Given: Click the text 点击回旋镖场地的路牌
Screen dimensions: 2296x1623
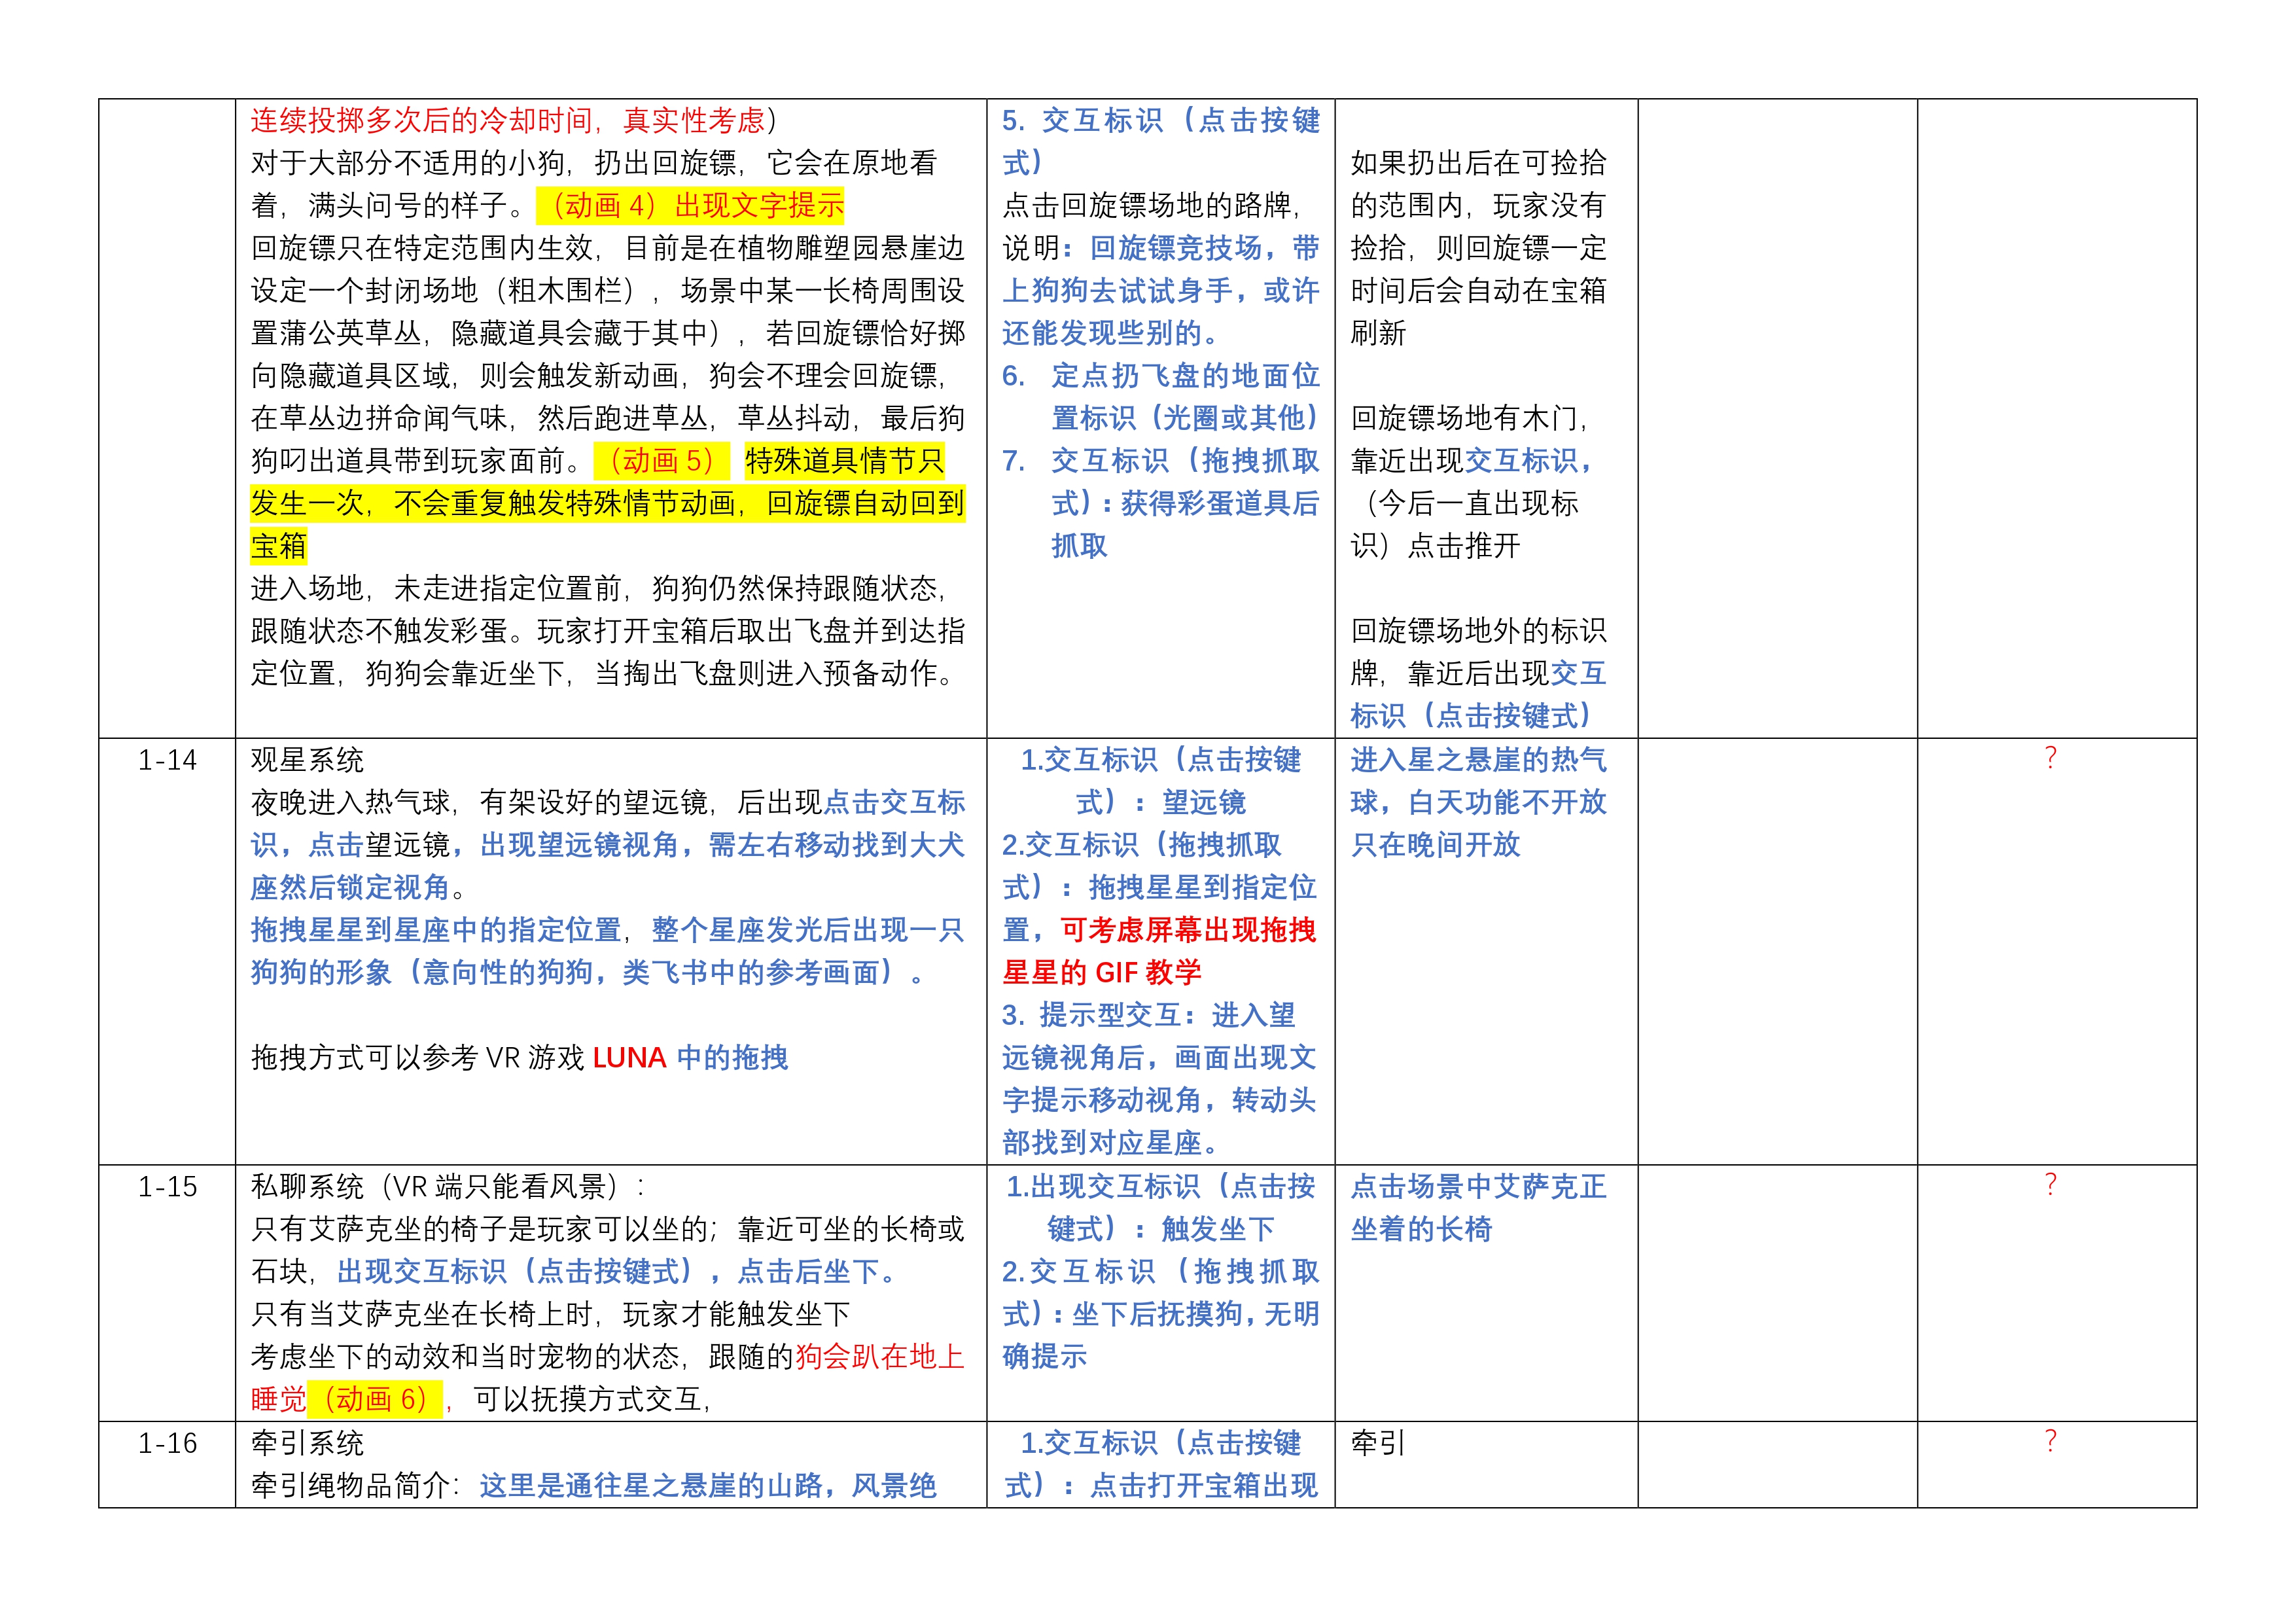Looking at the screenshot, I should pyautogui.click(x=1147, y=205).
